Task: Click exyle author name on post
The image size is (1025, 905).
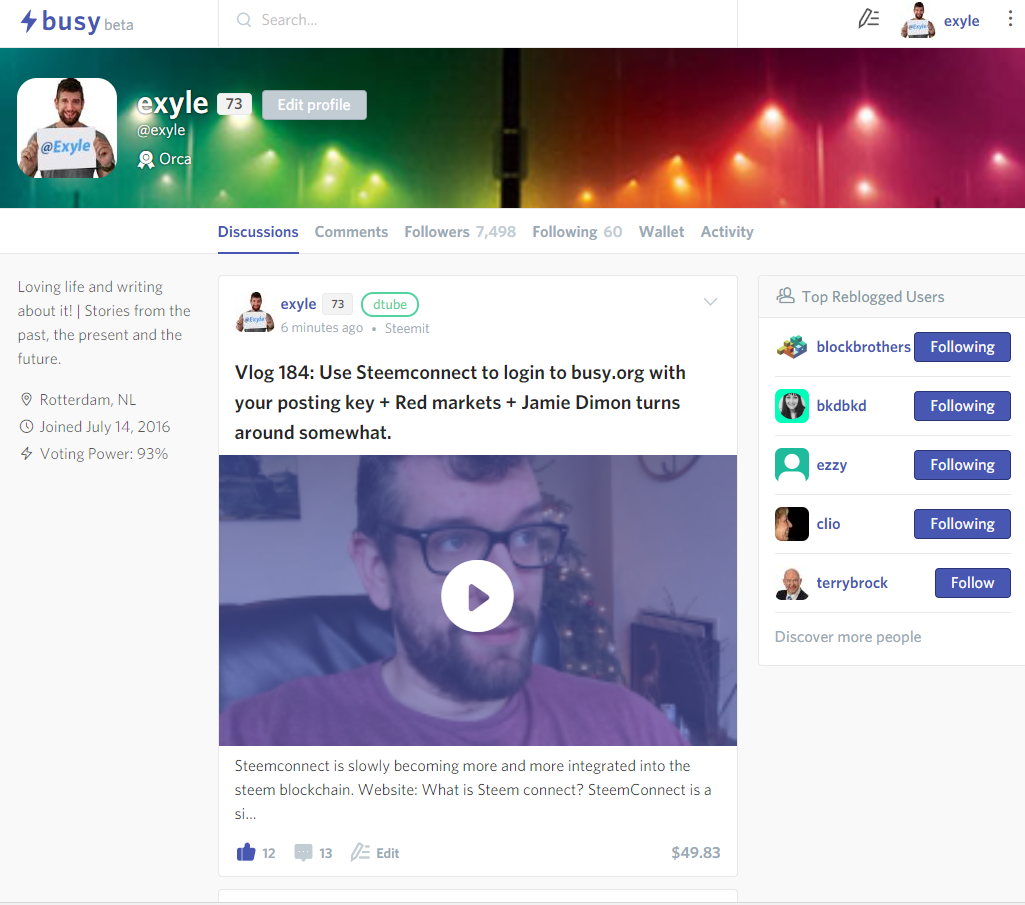Action: coord(298,304)
